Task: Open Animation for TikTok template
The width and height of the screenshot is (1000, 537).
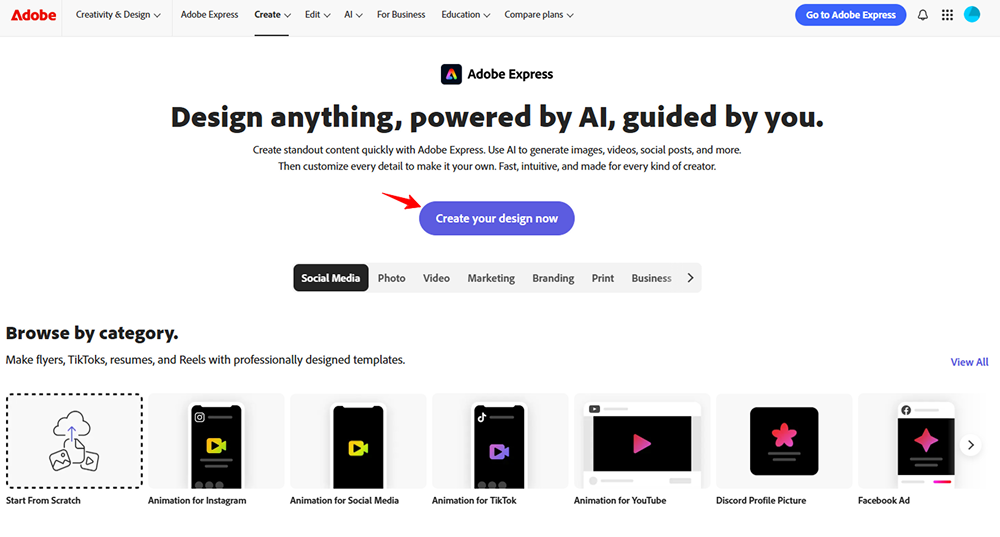Action: (x=500, y=441)
